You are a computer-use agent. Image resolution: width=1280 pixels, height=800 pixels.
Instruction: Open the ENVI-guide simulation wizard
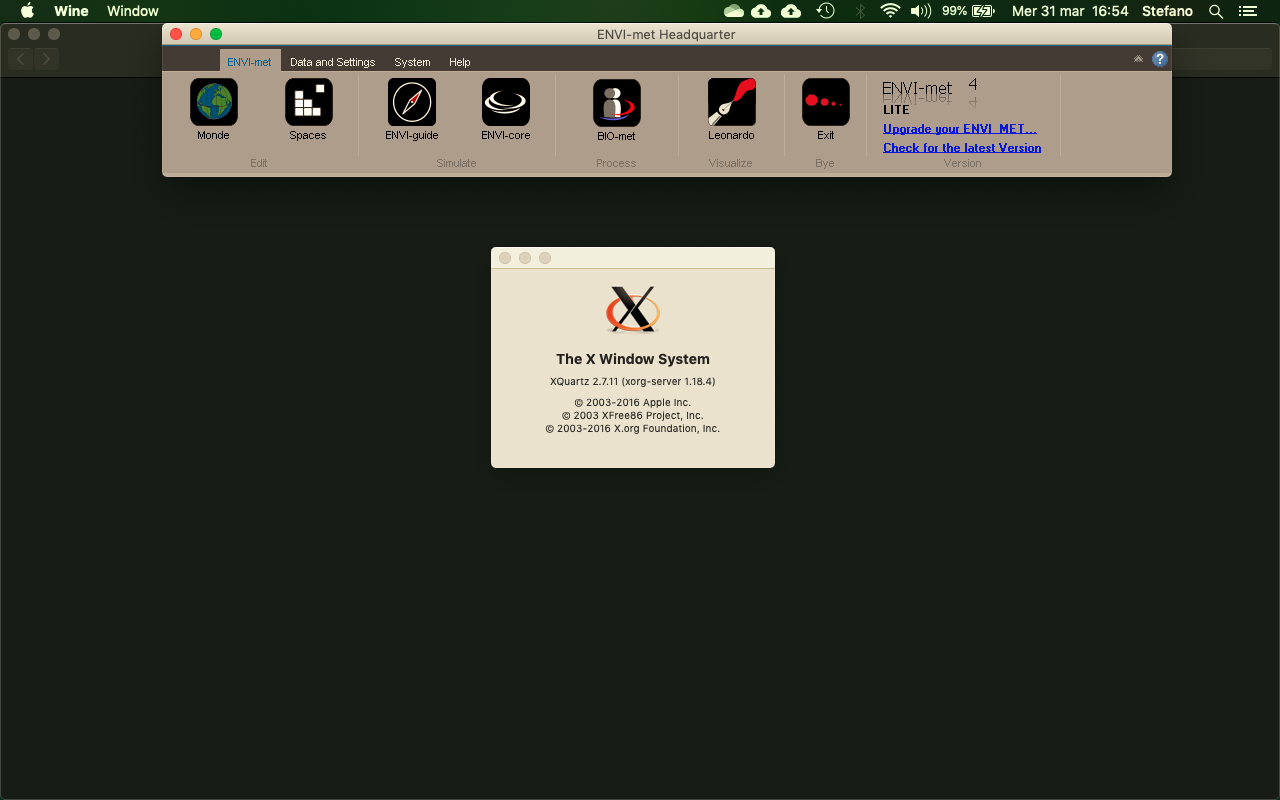tap(411, 101)
